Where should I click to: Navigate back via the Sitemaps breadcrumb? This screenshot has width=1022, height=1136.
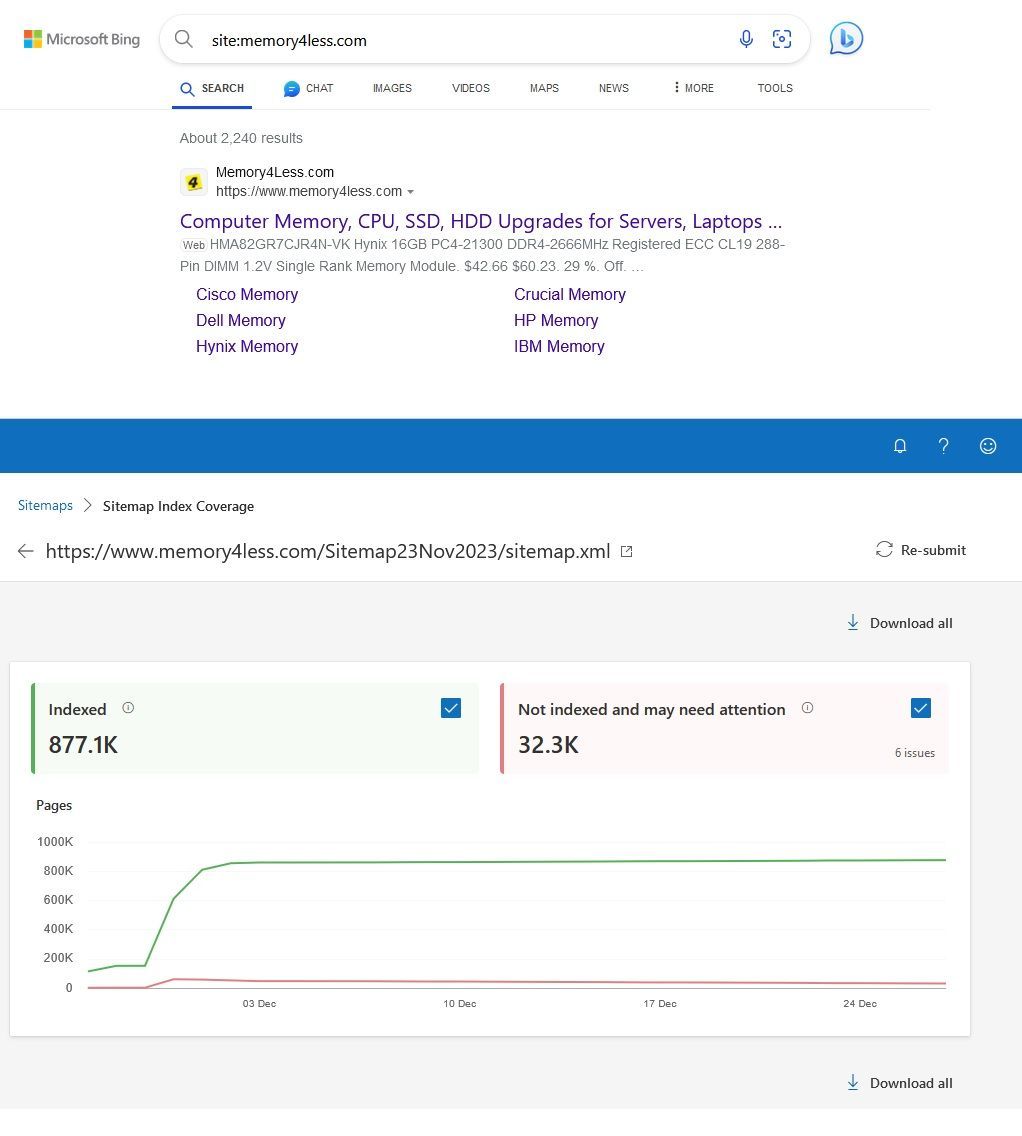45,505
